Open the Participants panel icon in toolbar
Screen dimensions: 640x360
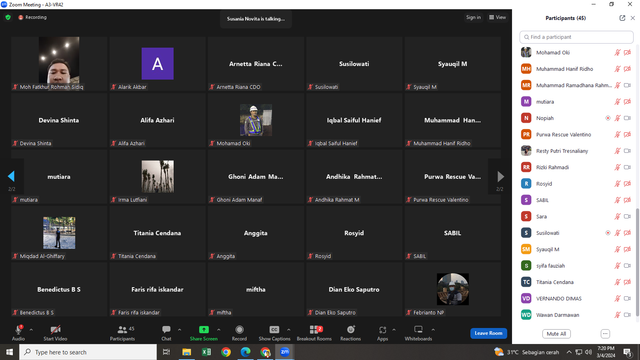coord(122,329)
